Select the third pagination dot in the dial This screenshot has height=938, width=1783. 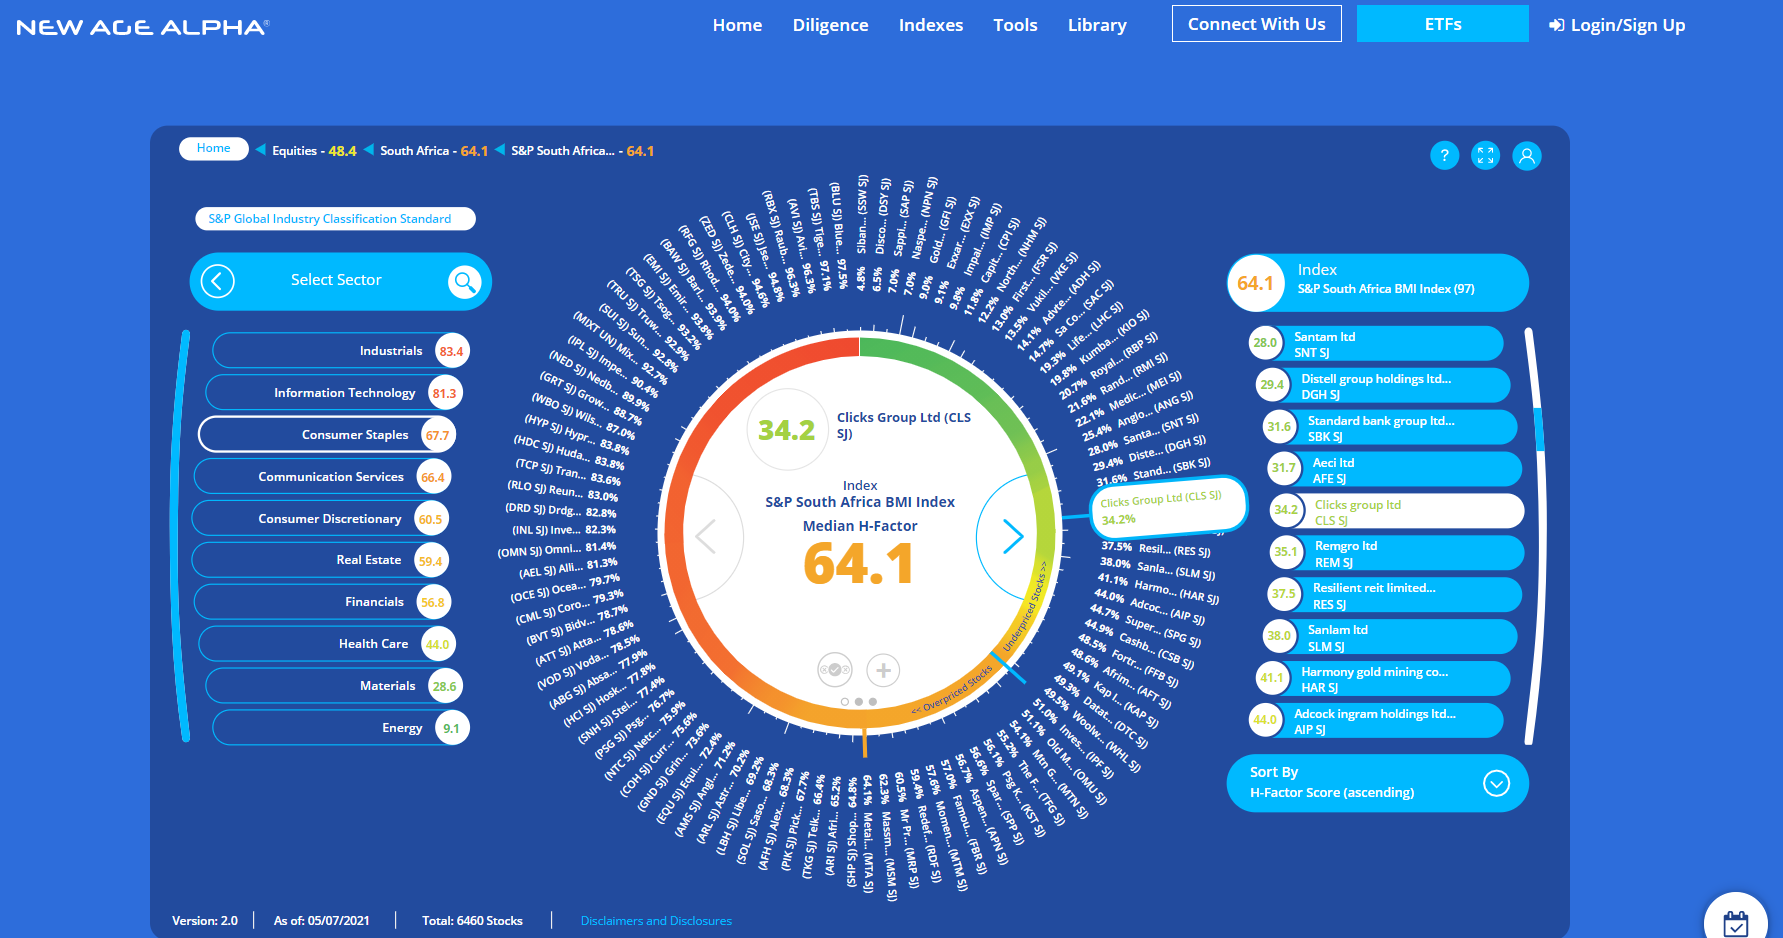[x=873, y=702]
